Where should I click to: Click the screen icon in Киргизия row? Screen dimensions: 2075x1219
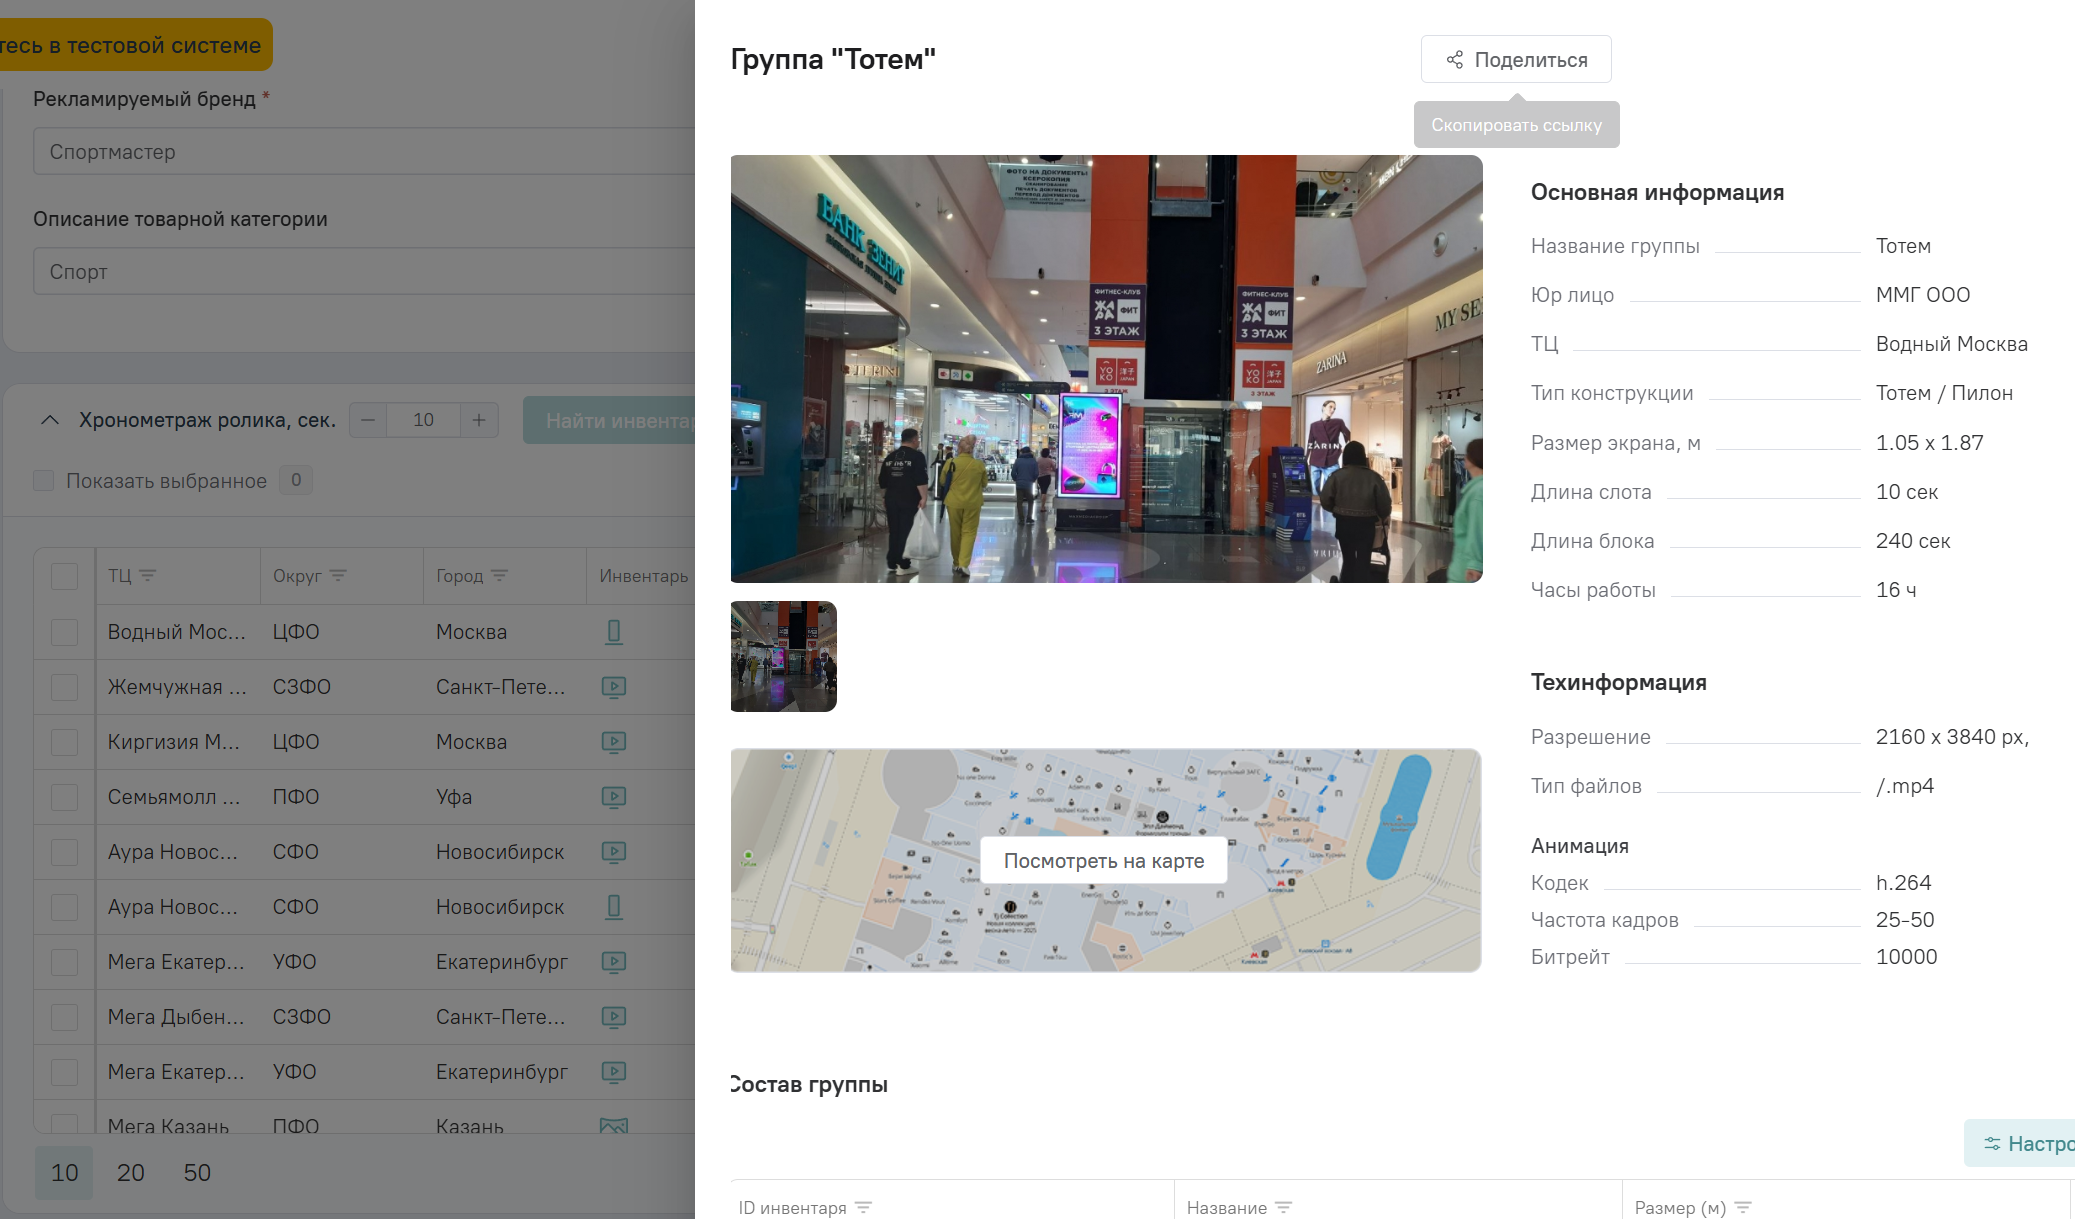point(614,742)
